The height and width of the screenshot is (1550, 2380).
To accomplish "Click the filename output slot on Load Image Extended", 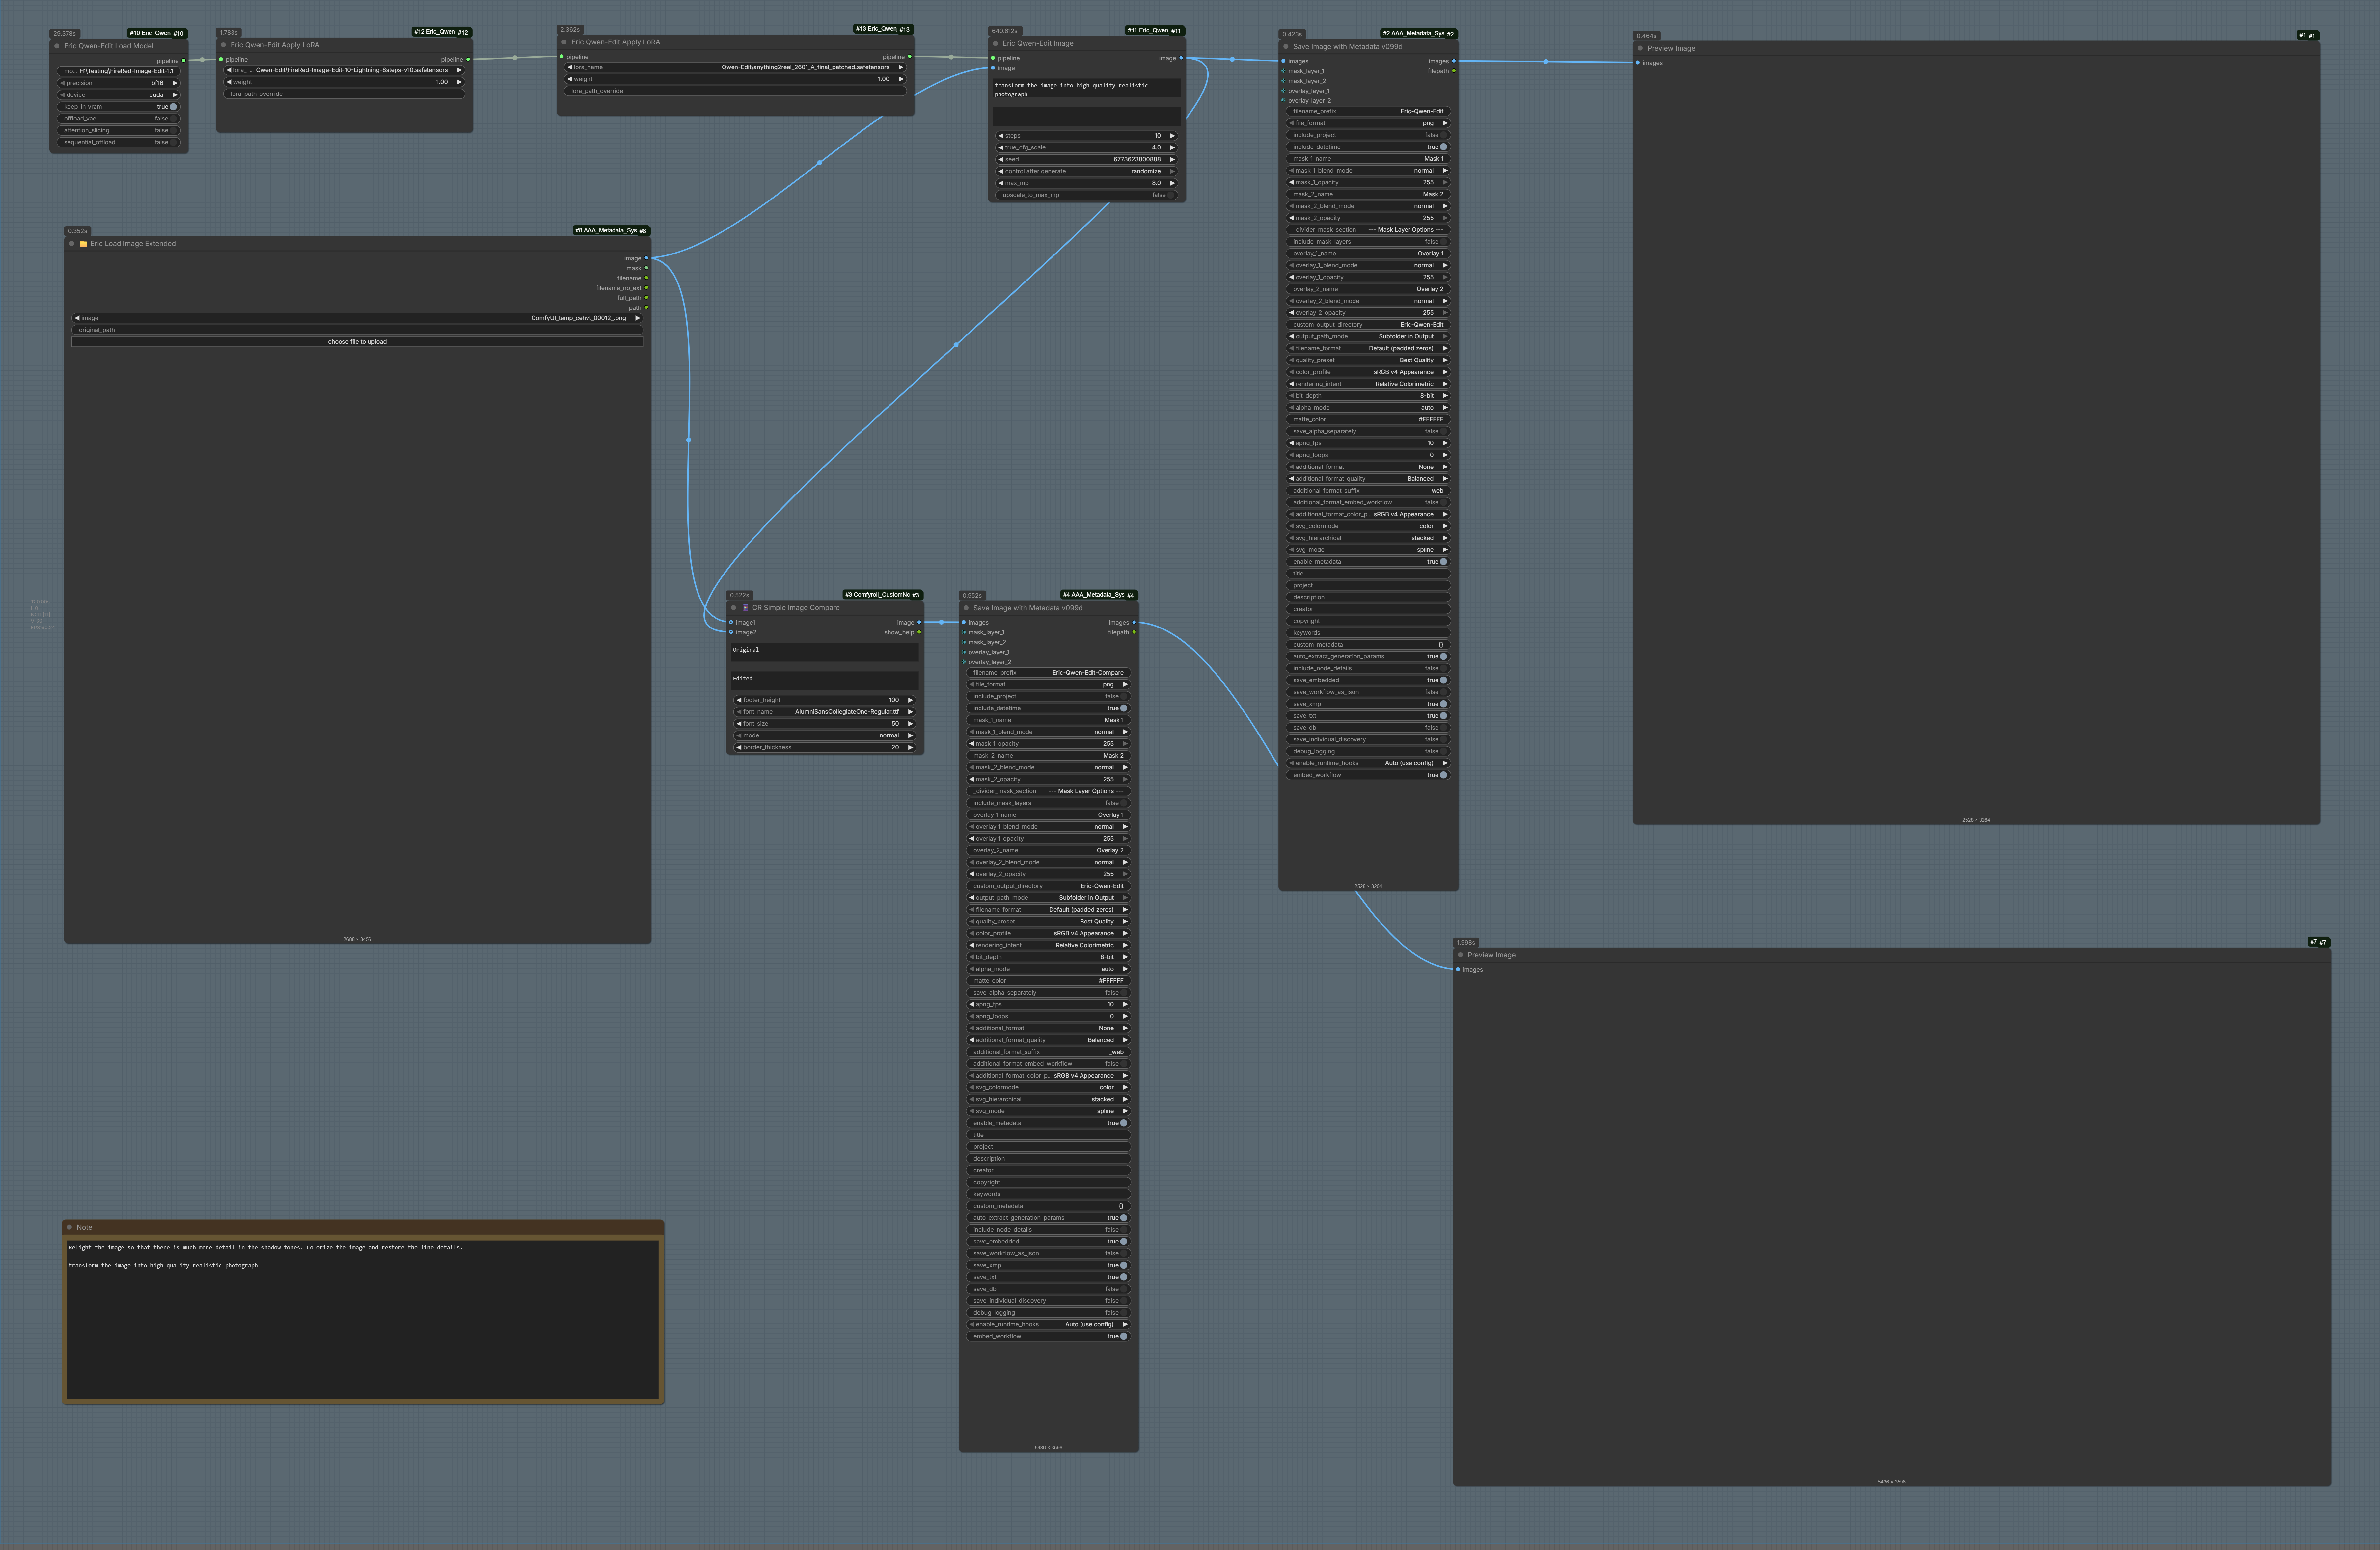I will point(646,278).
